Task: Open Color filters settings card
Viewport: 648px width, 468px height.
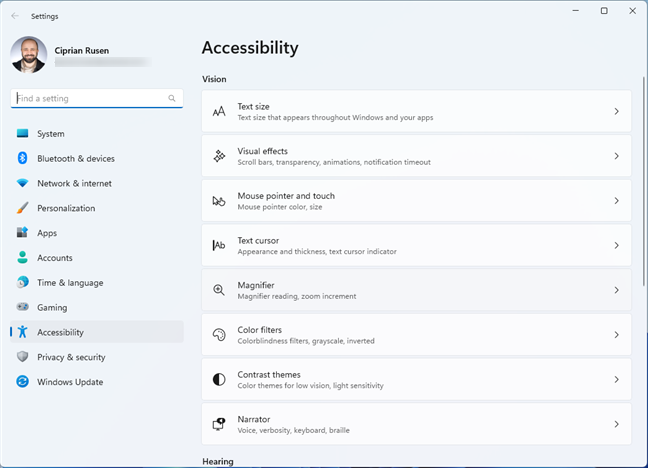Action: 416,334
